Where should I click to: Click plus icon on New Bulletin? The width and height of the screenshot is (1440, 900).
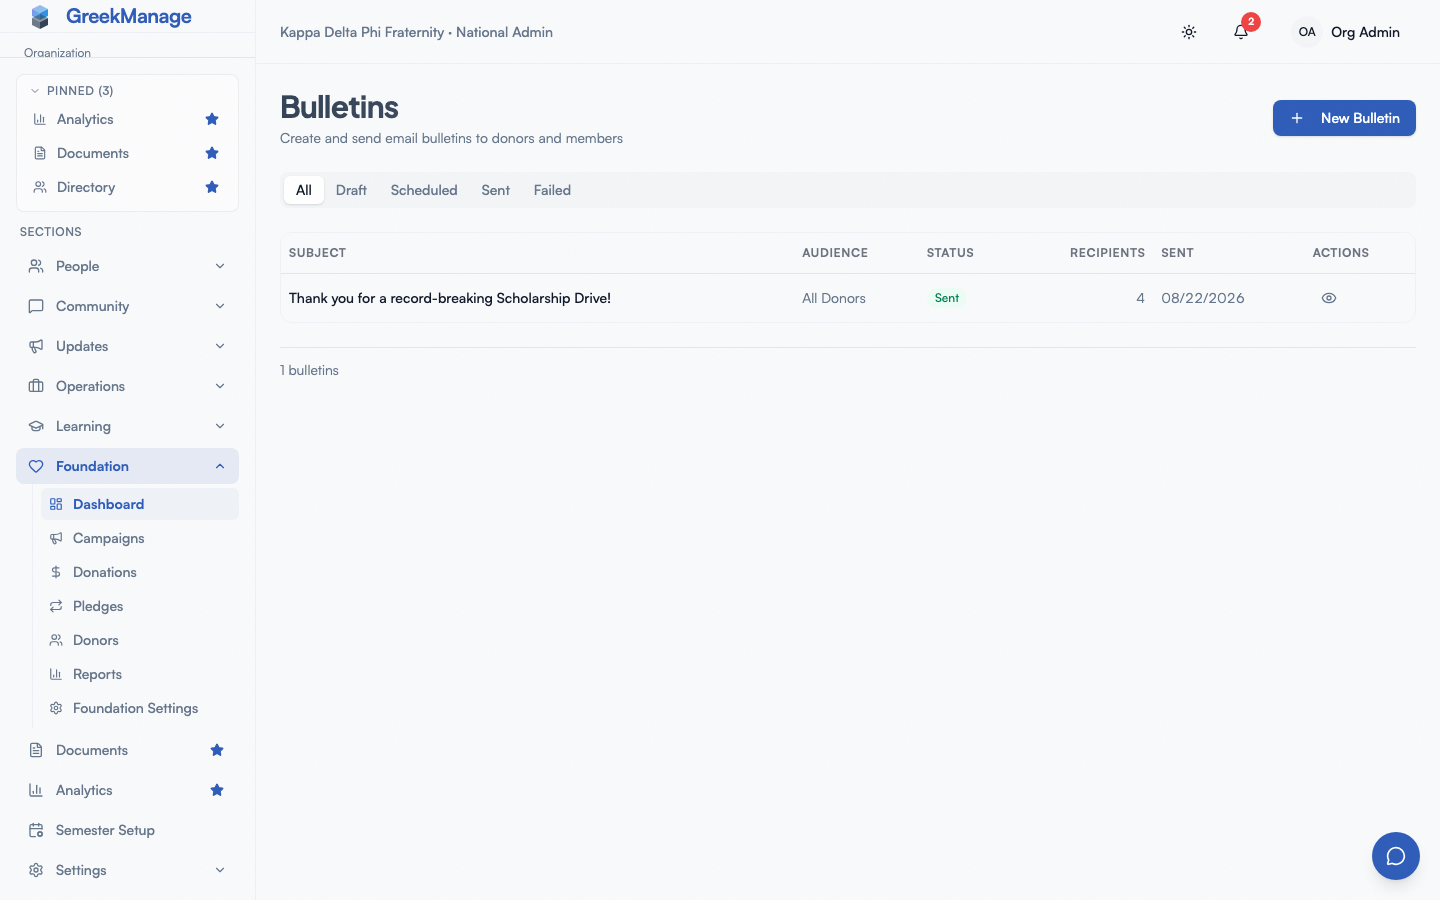(x=1297, y=118)
